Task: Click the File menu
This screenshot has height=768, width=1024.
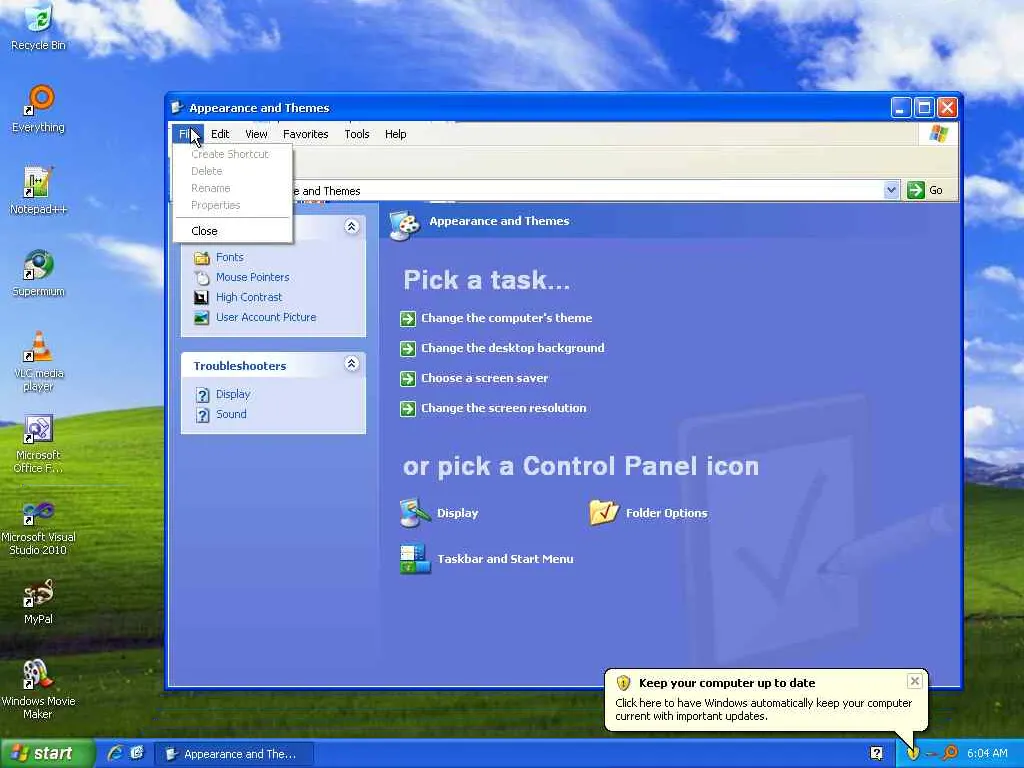Action: [x=188, y=134]
